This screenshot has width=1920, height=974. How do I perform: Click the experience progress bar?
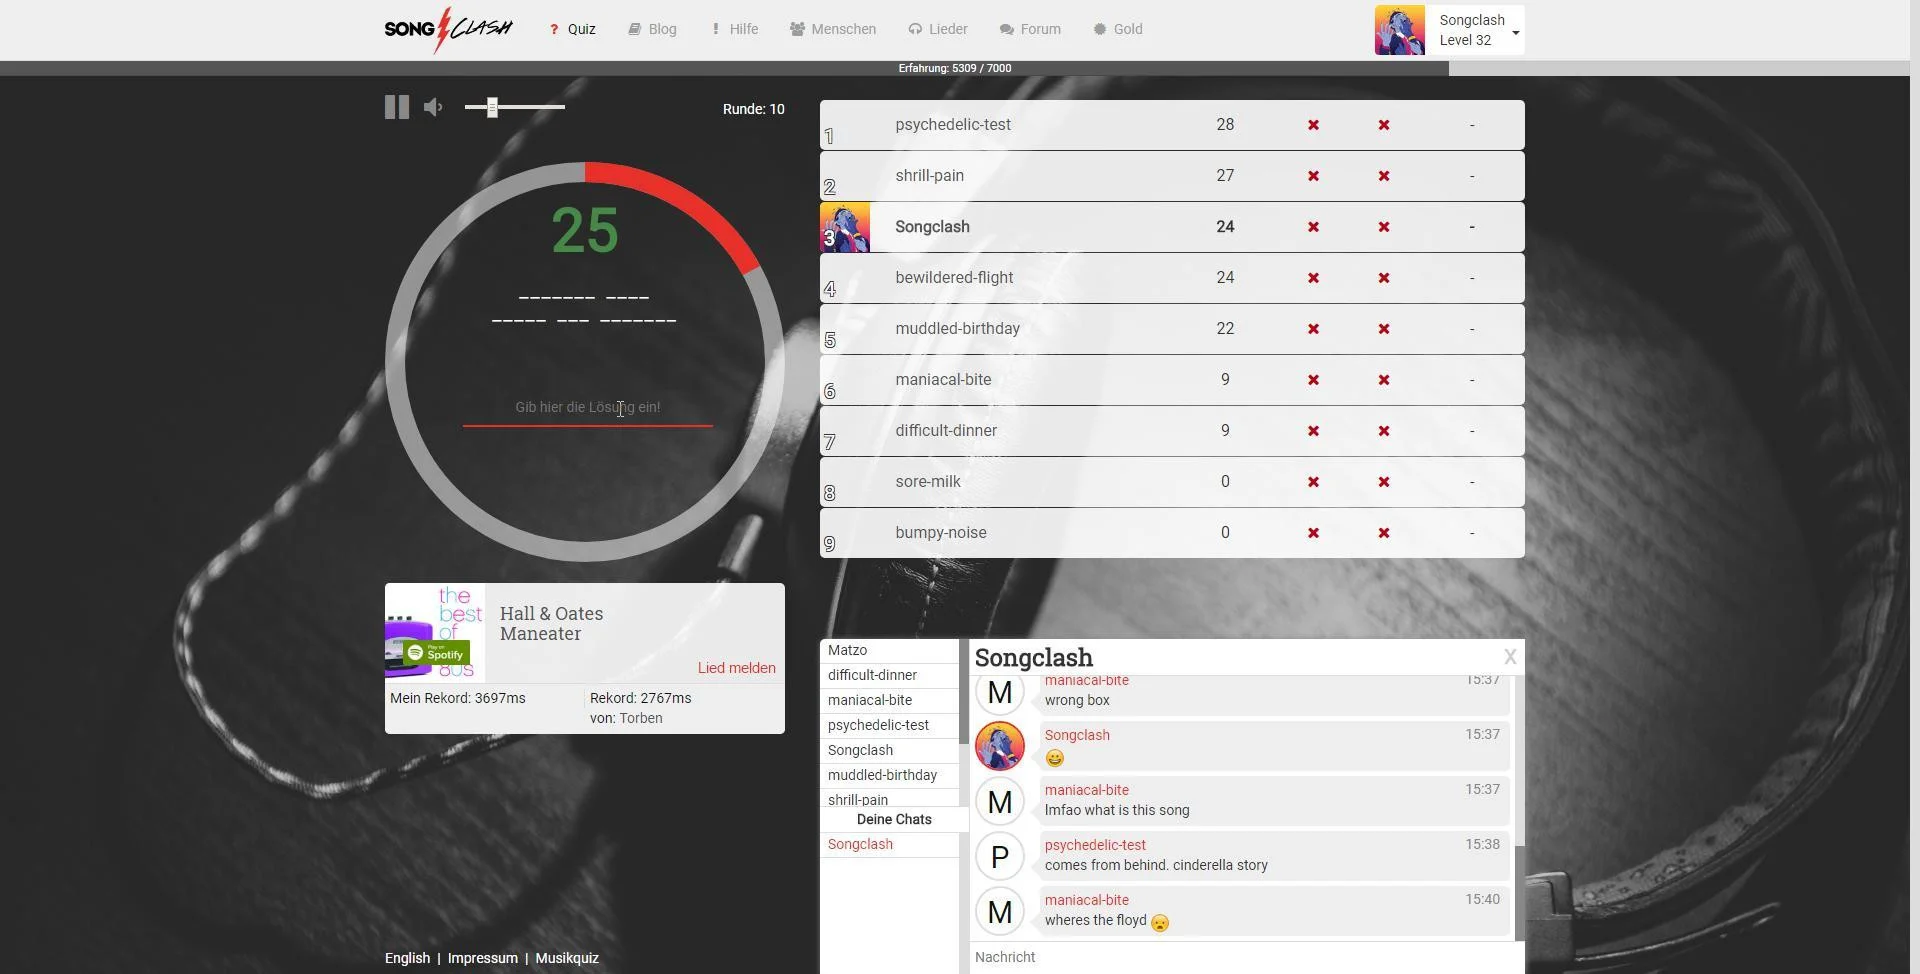pyautogui.click(x=955, y=68)
